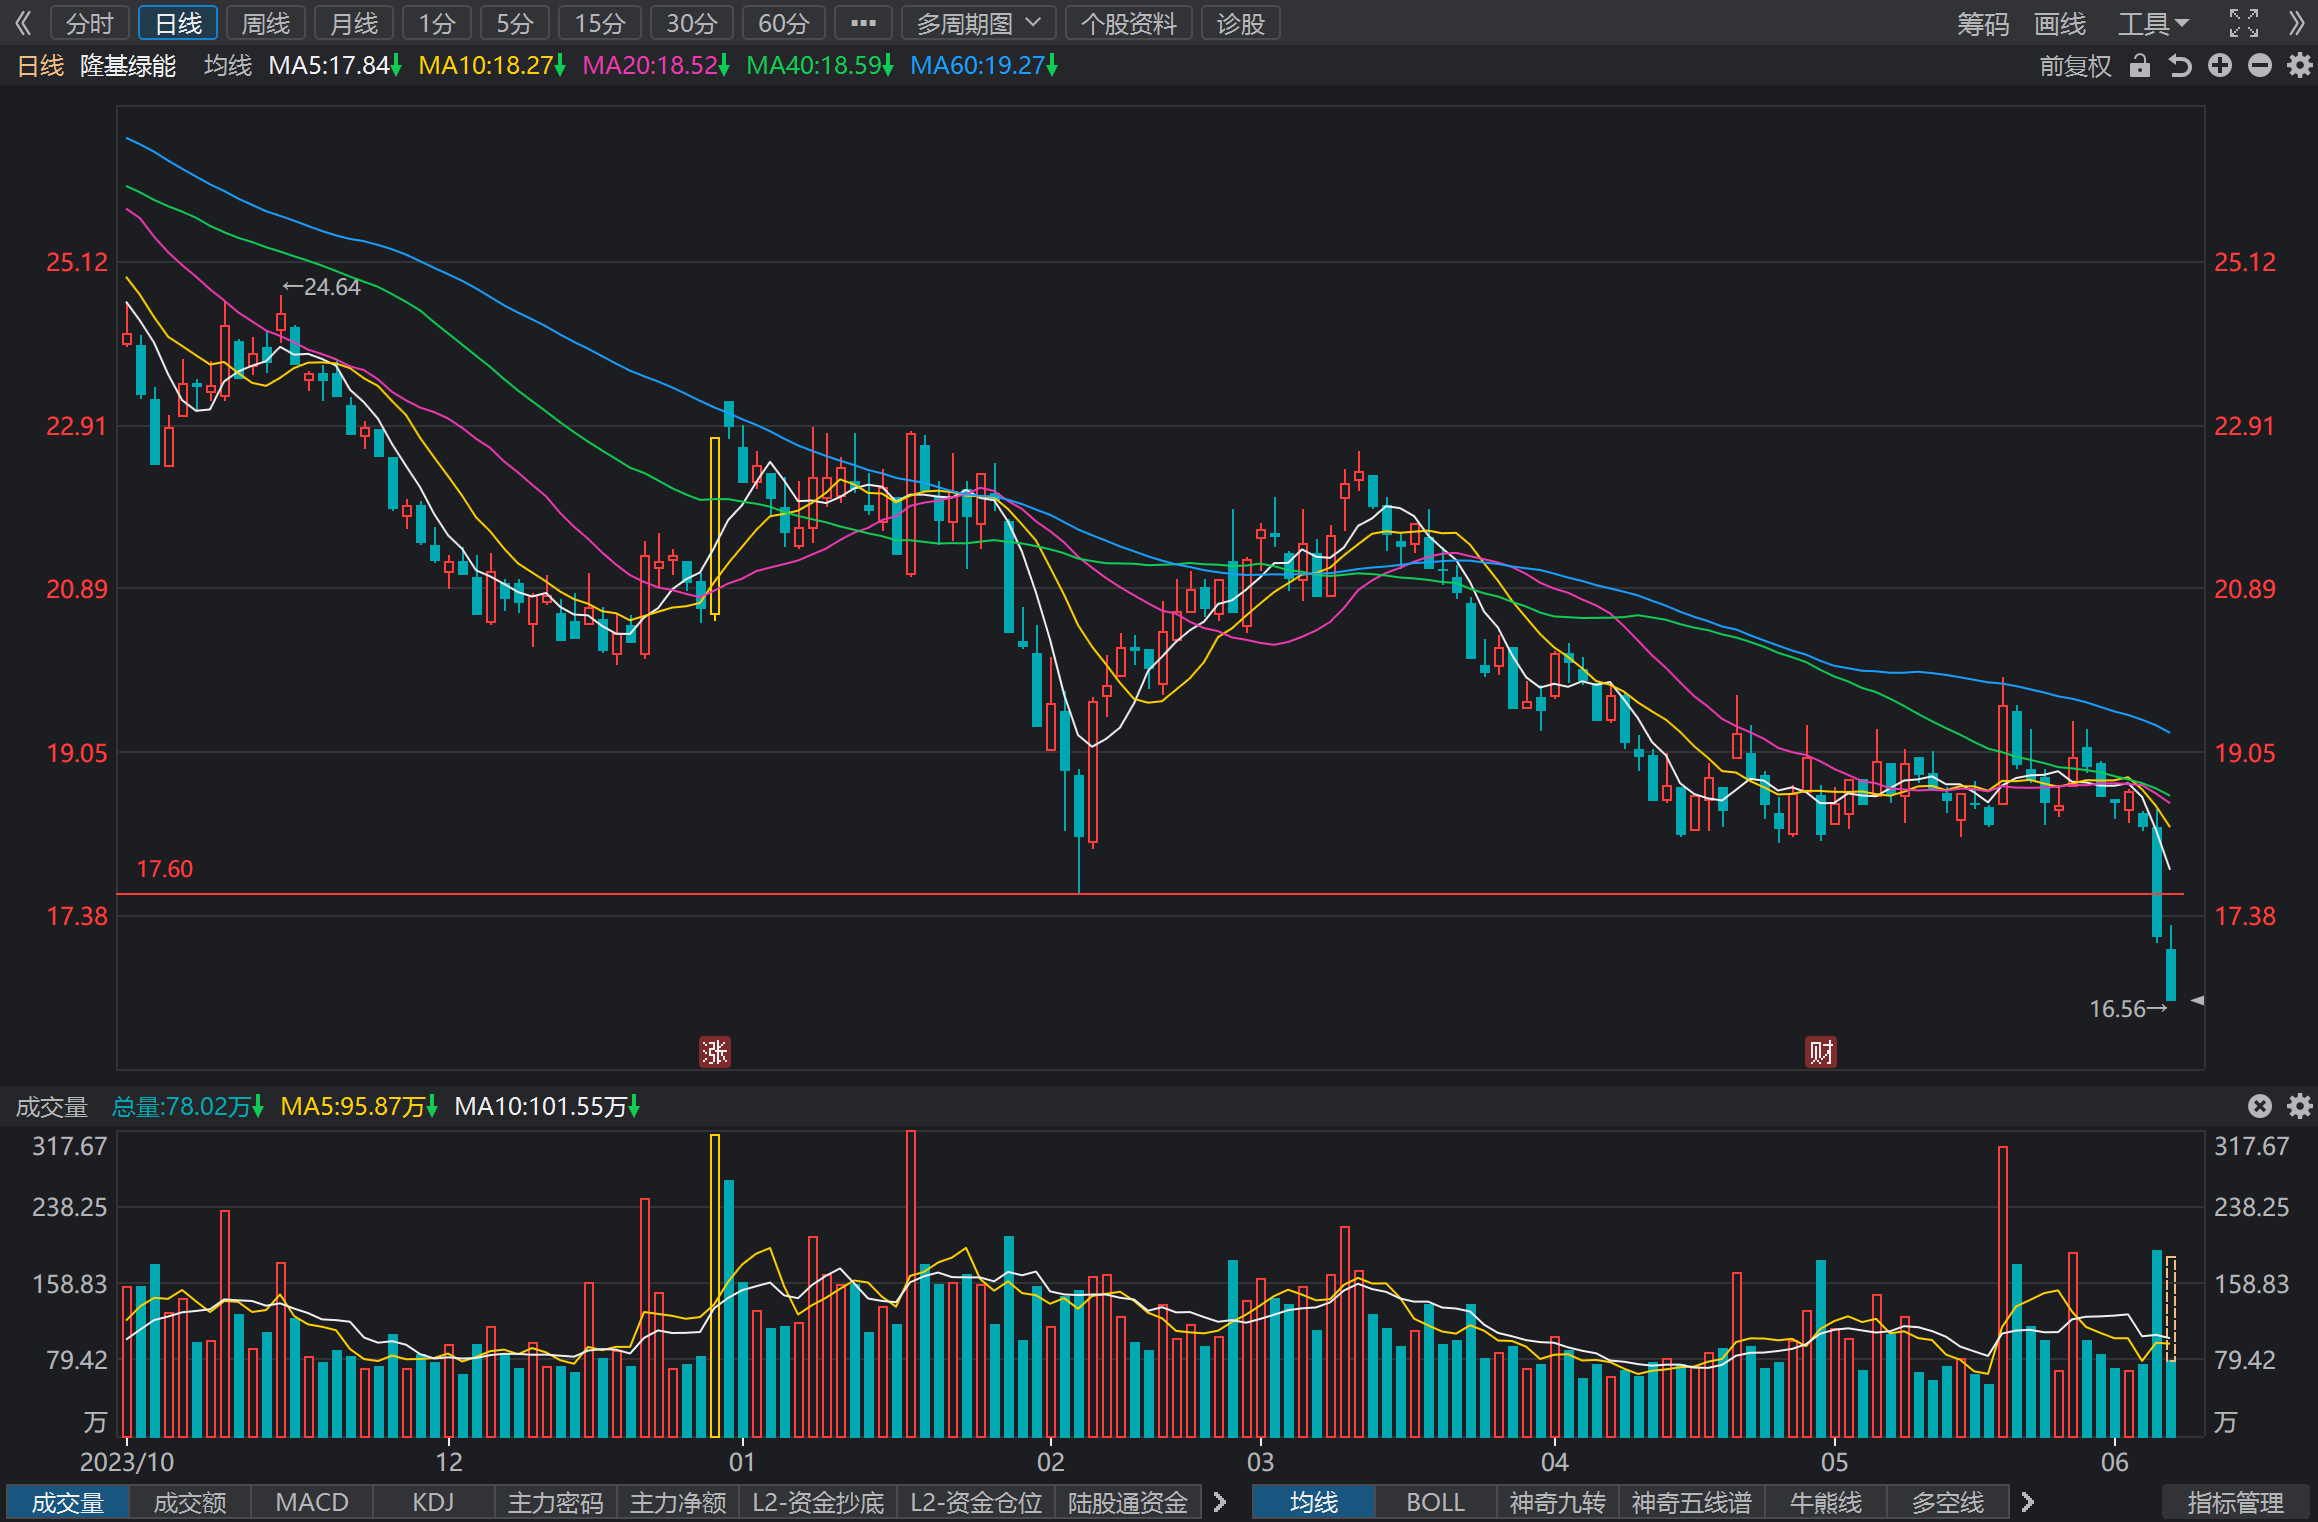Screen dimensions: 2318x1522
Task: Click the 17.60 horizontal price line label
Action: point(165,869)
